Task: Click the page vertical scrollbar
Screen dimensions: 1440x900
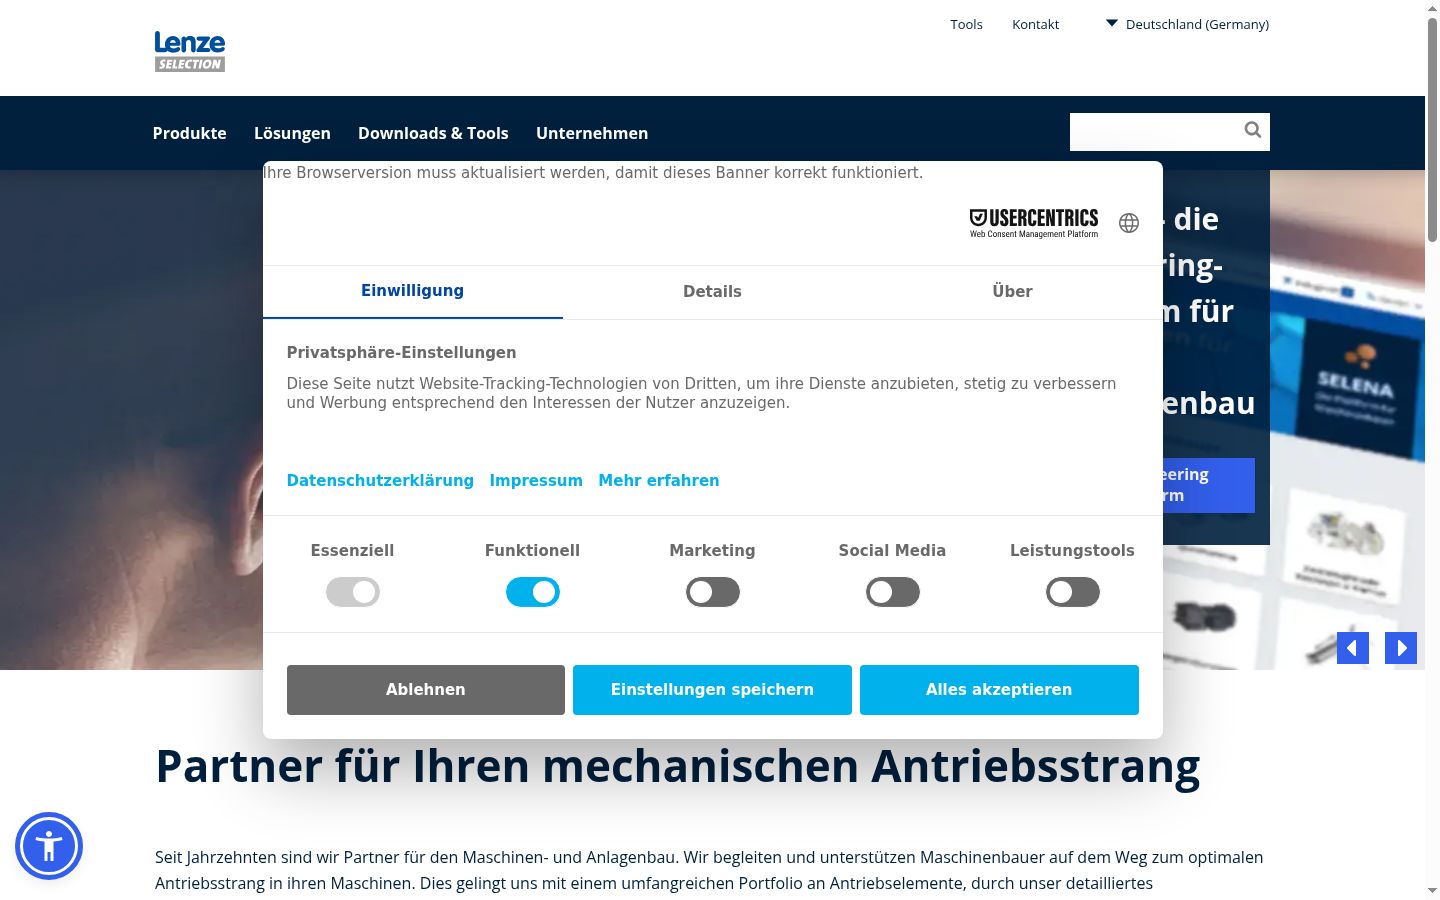Action: click(x=1432, y=450)
